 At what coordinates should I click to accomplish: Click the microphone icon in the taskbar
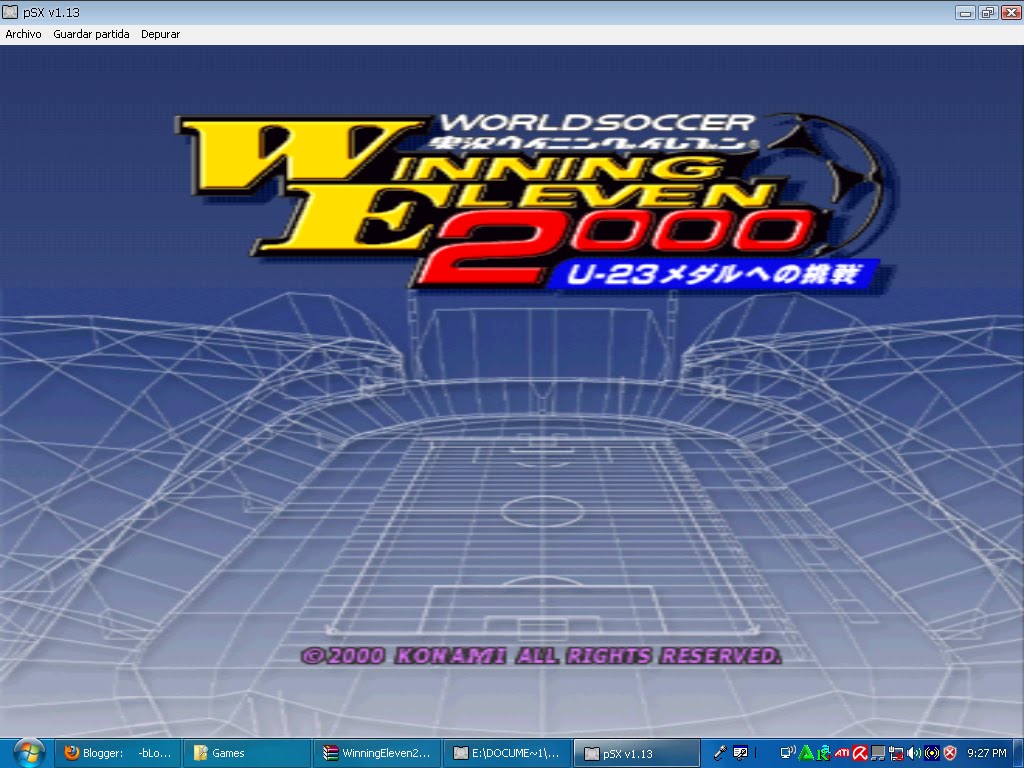click(720, 753)
